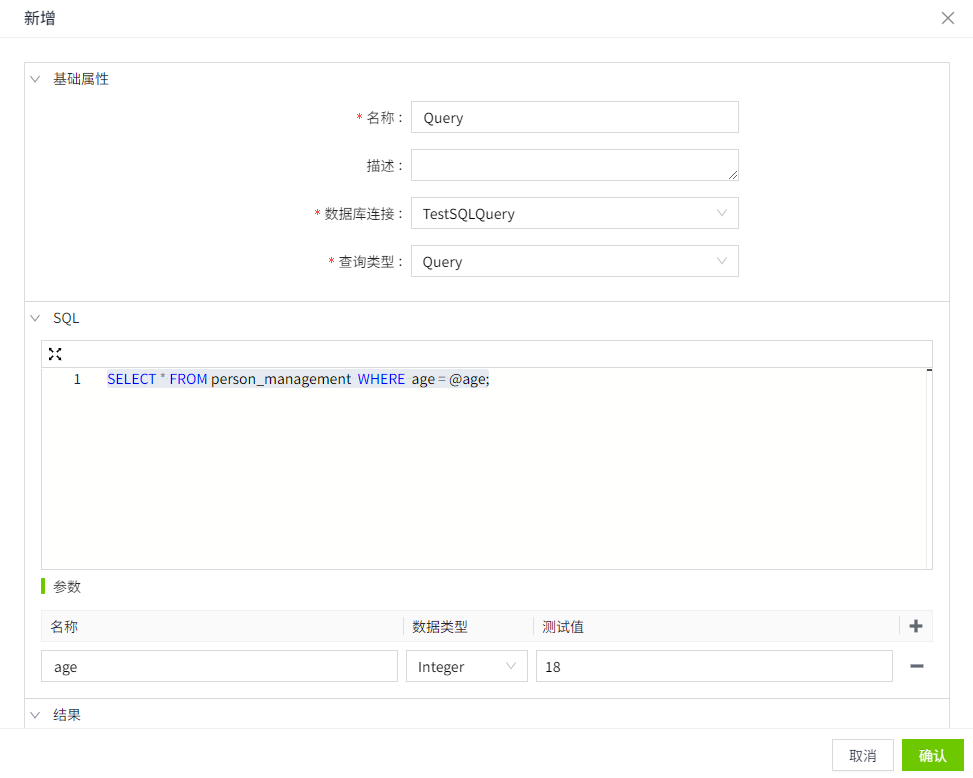The width and height of the screenshot is (973, 778).
Task: Click inside the SQL statement on line 1
Action: [298, 380]
